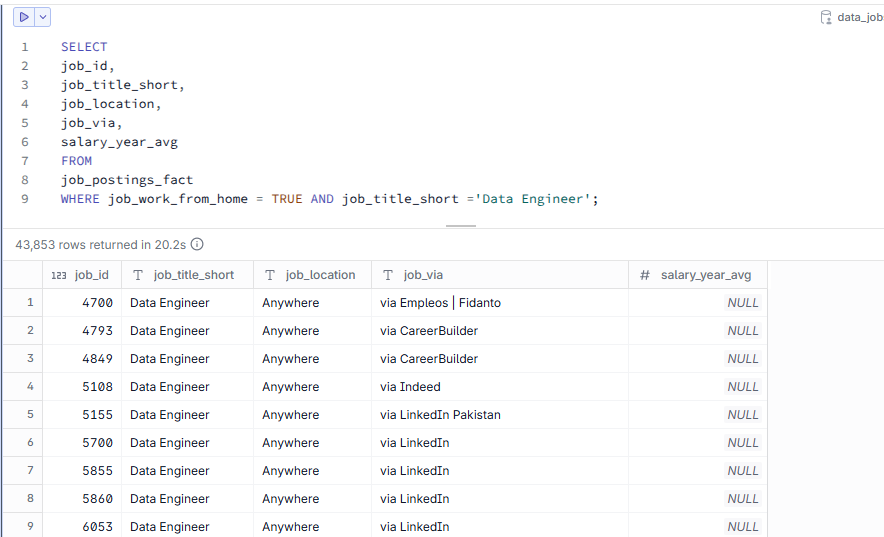Viewport: 884px width, 537px height.
Task: Click the 'via LinkedIn Pakistan' cell
Action: (500, 415)
